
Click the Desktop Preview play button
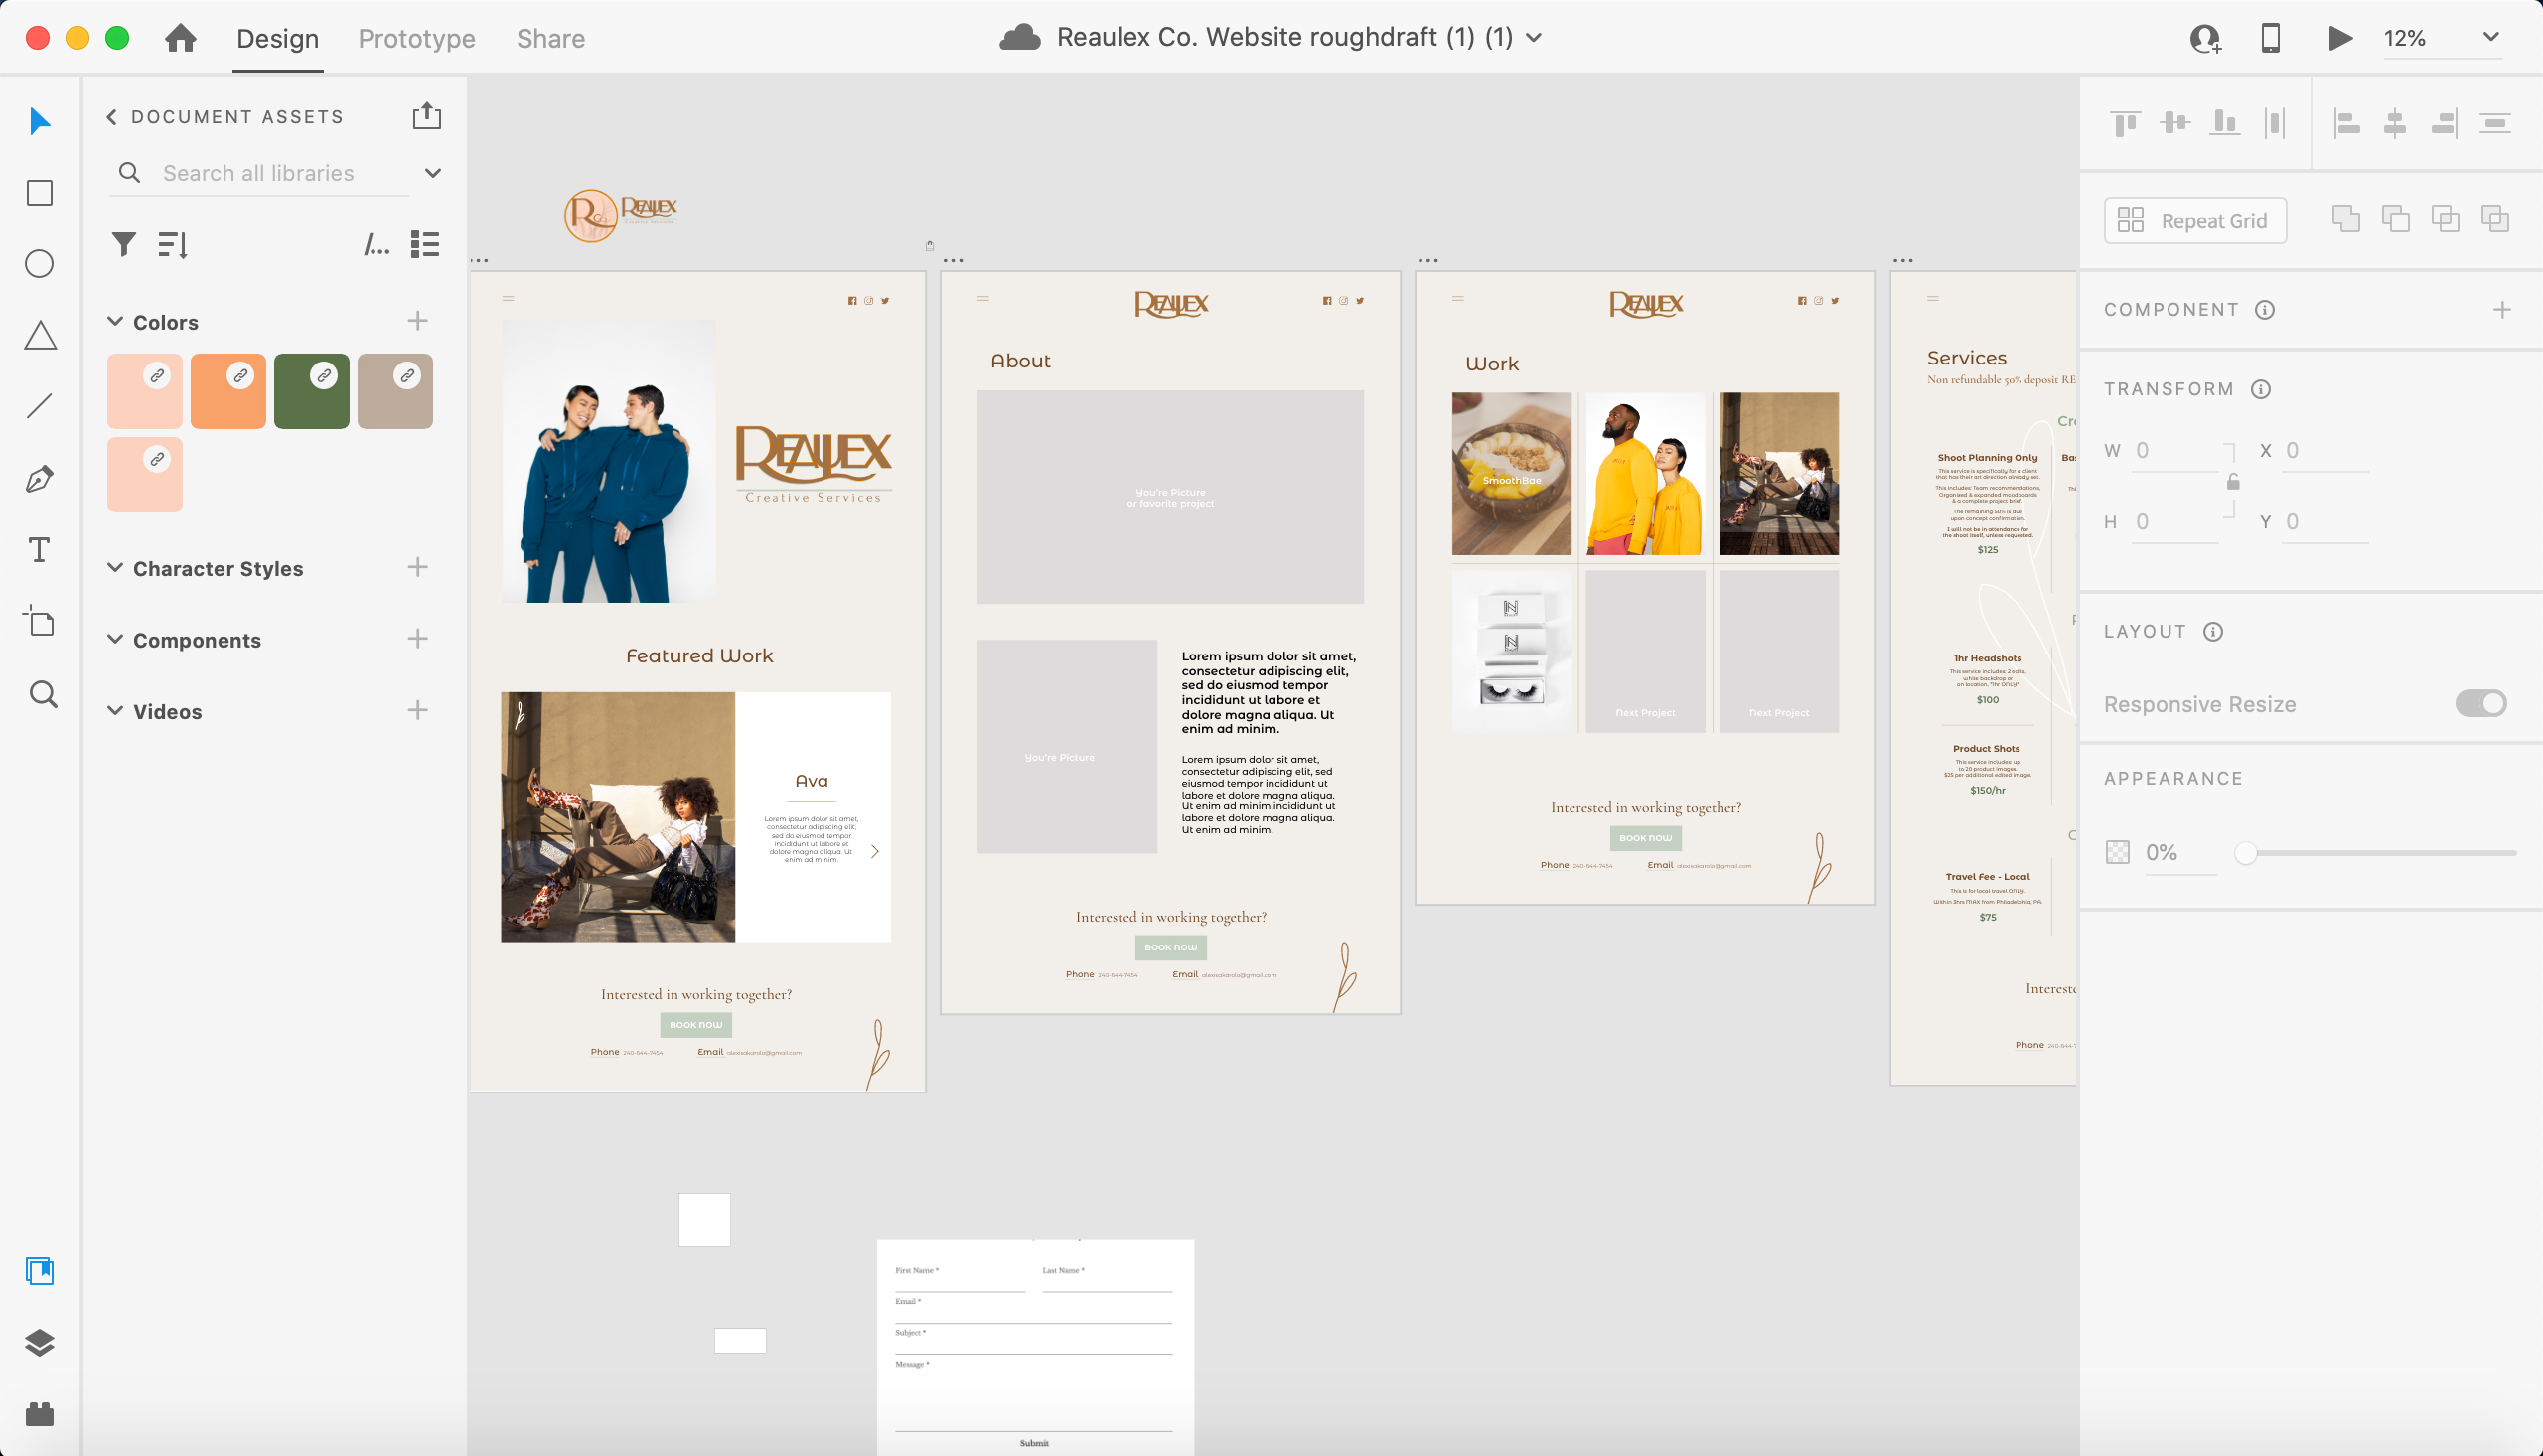coord(2339,38)
